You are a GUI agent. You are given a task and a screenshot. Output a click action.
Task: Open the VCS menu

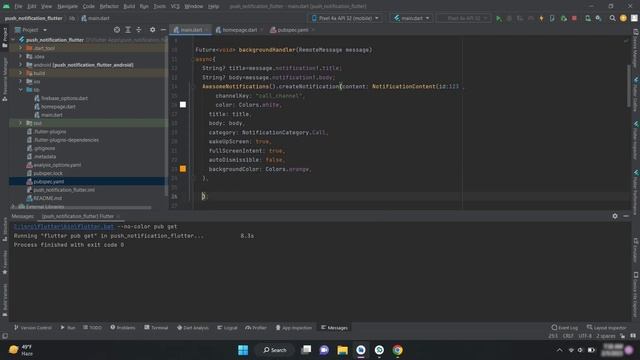[175, 6]
